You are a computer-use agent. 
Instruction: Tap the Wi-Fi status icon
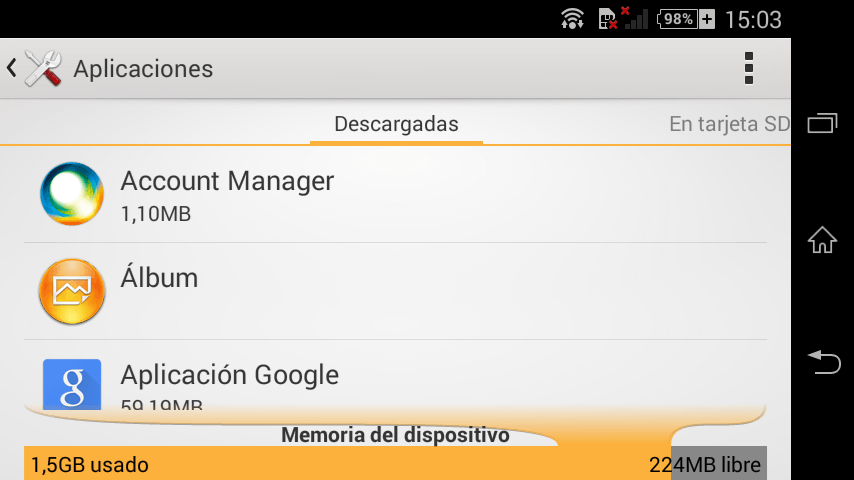(x=572, y=19)
